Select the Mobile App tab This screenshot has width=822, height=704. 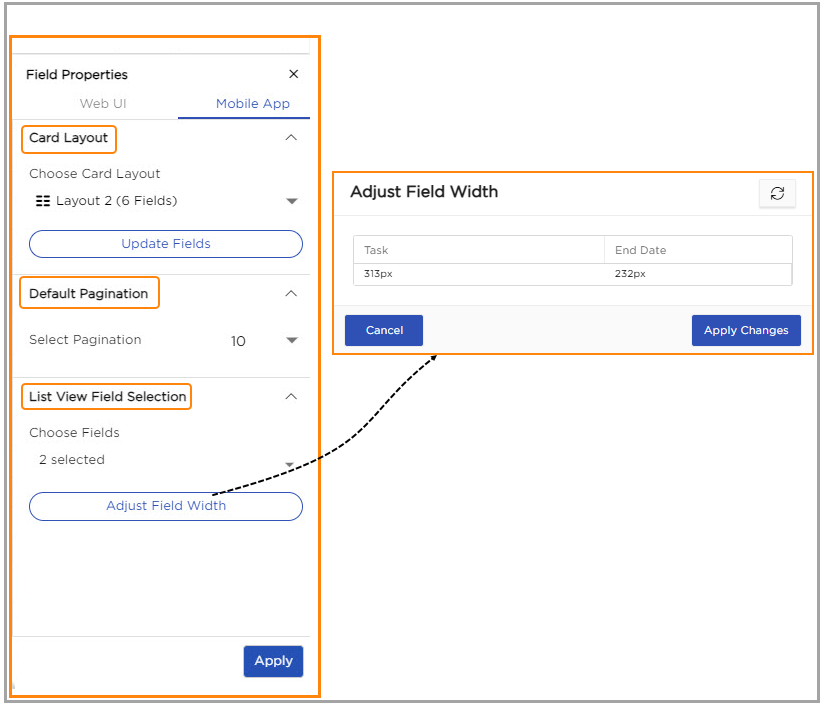coord(252,104)
